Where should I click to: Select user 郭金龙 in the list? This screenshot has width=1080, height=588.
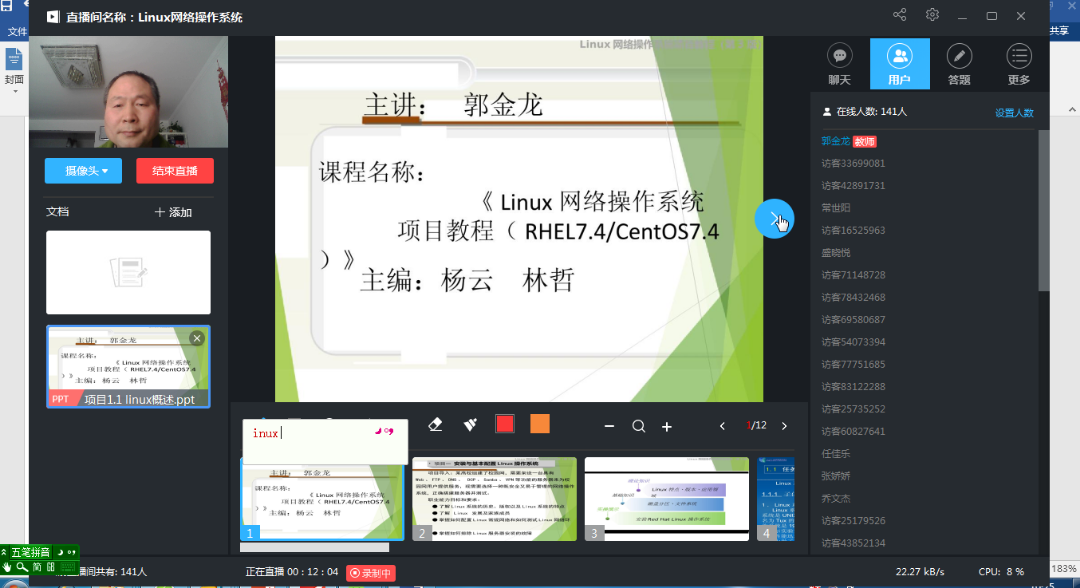(x=835, y=141)
